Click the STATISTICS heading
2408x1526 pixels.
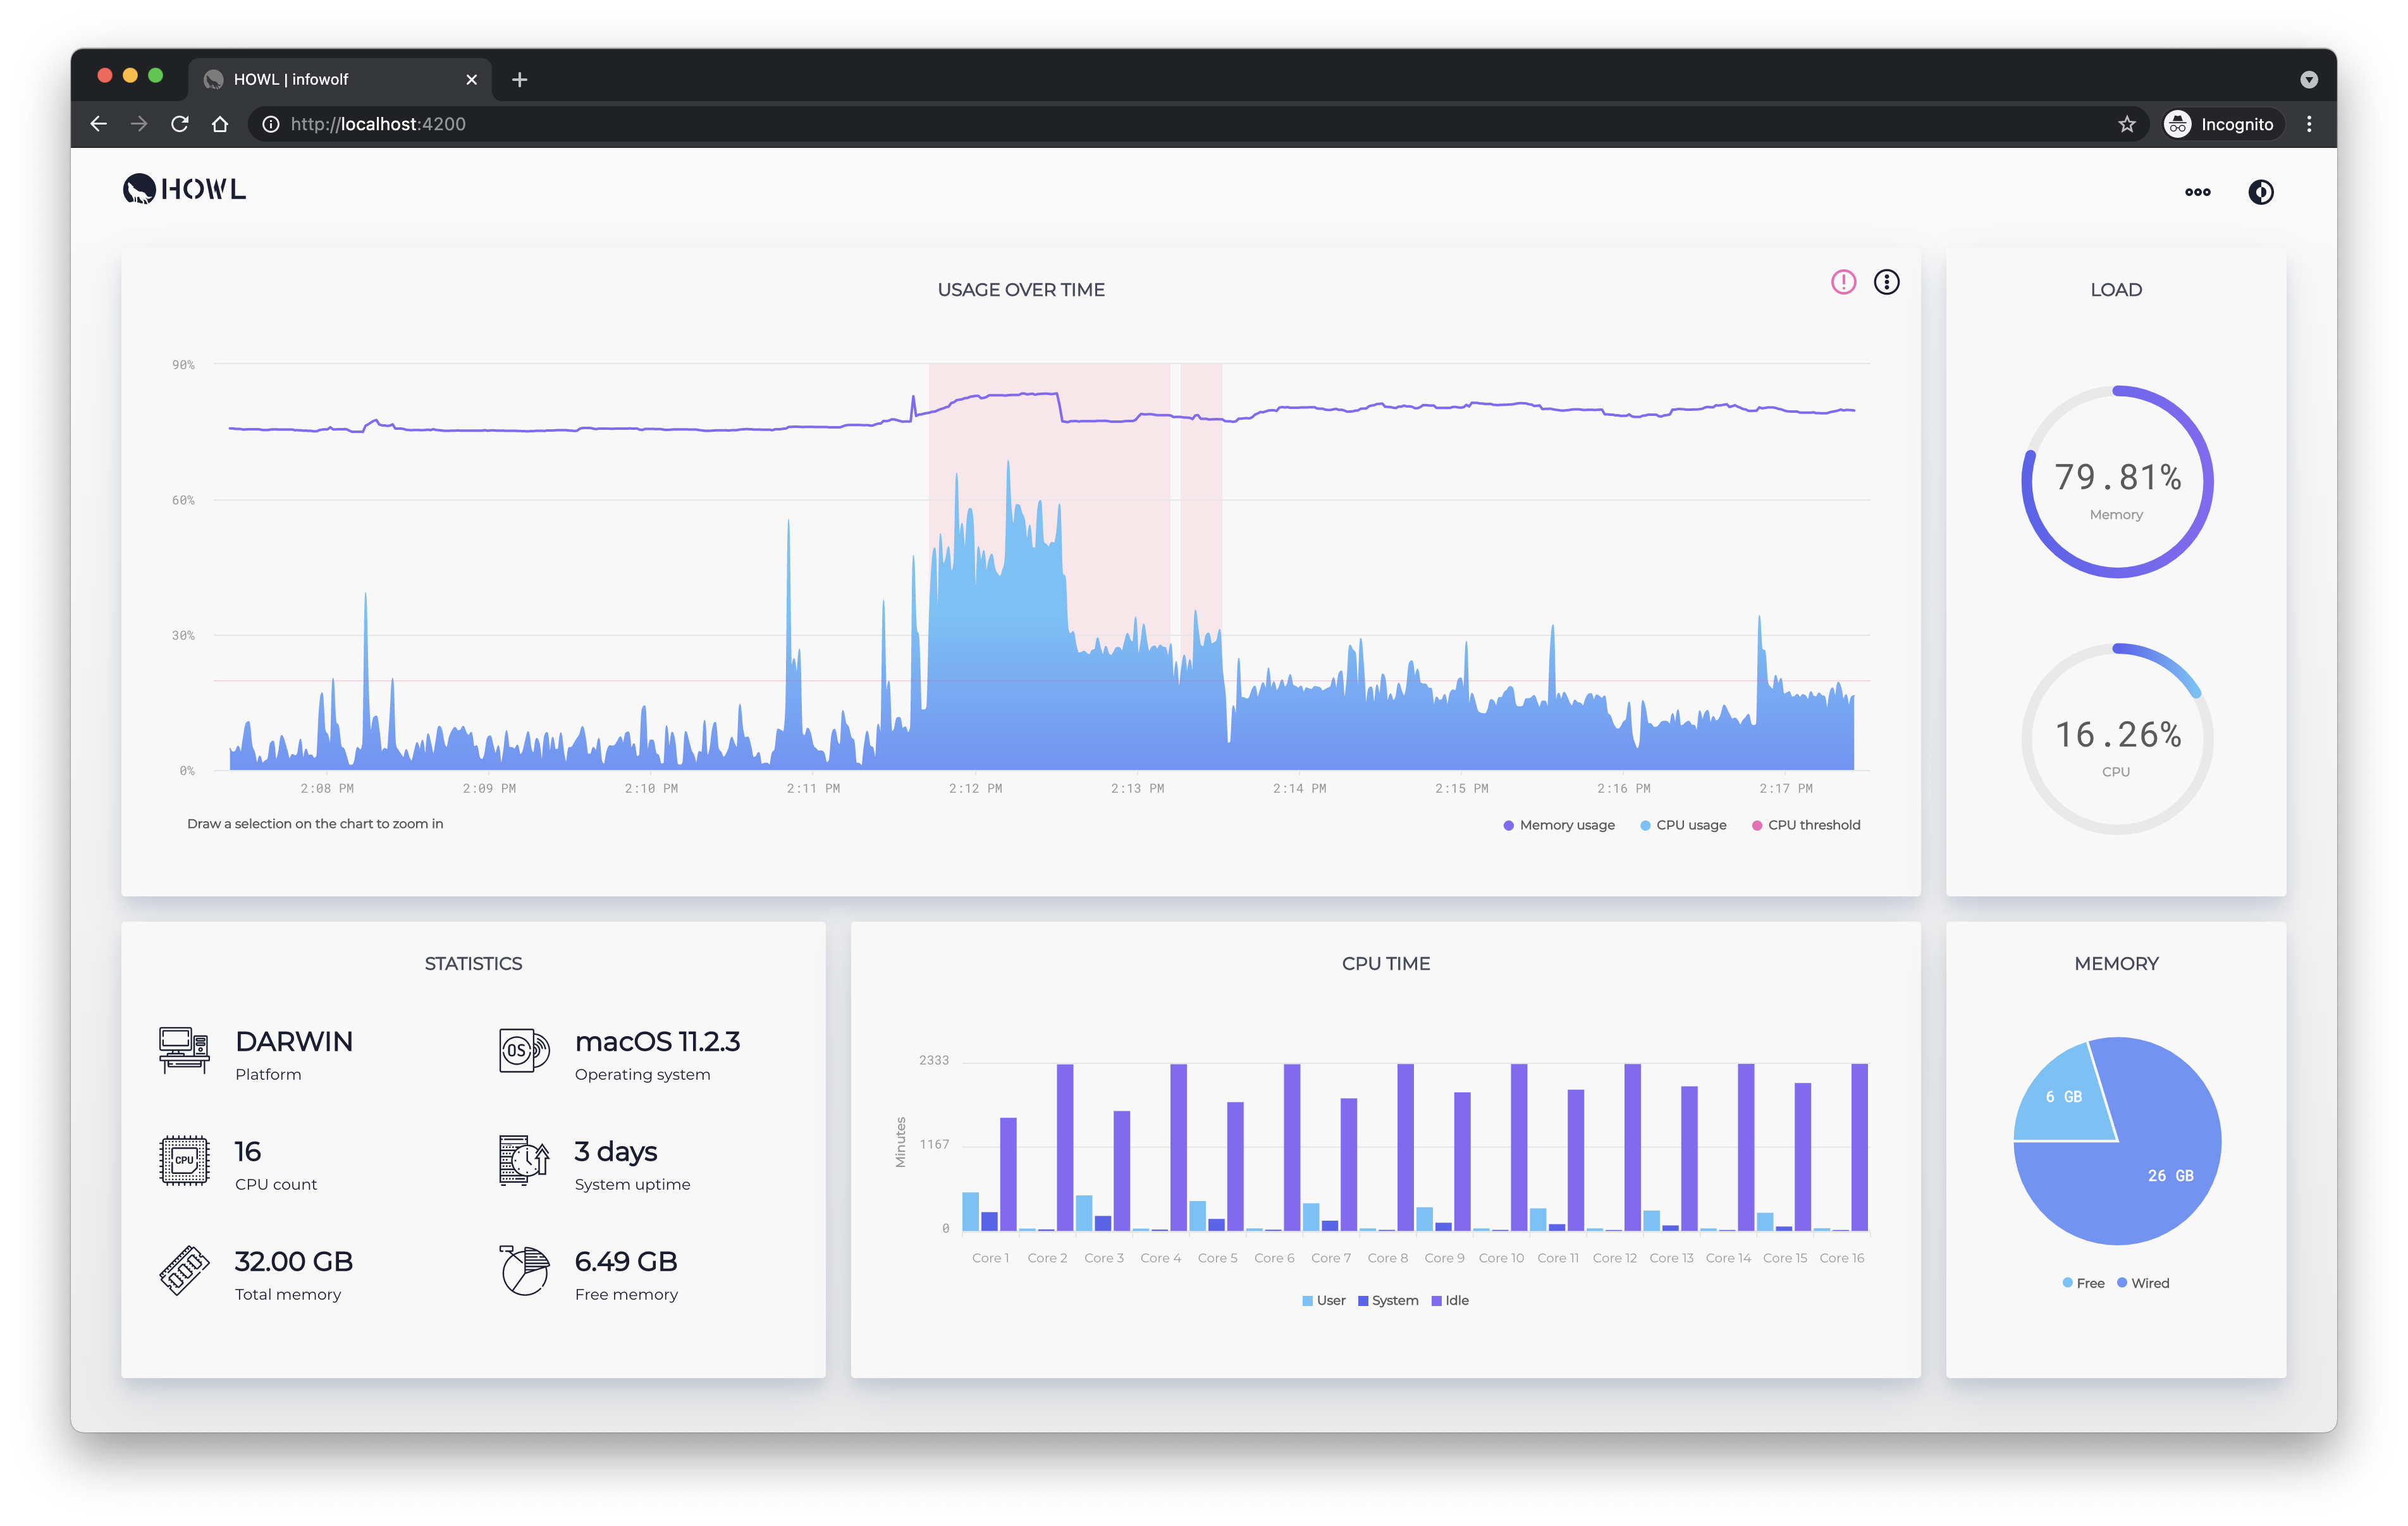[x=473, y=964]
